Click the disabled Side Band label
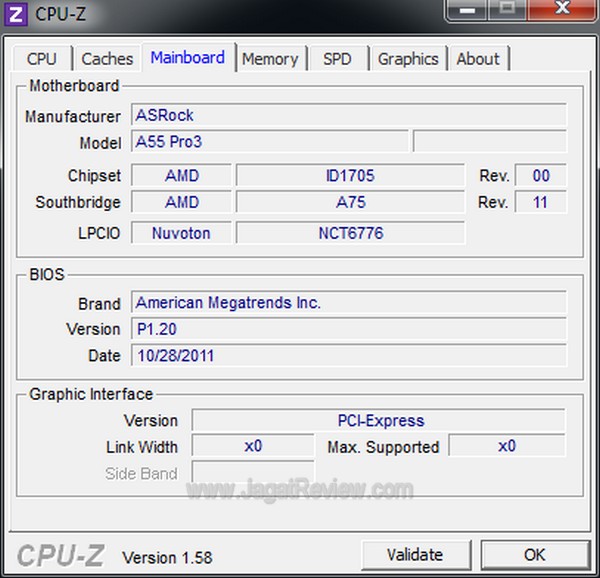600x578 pixels. 141,474
